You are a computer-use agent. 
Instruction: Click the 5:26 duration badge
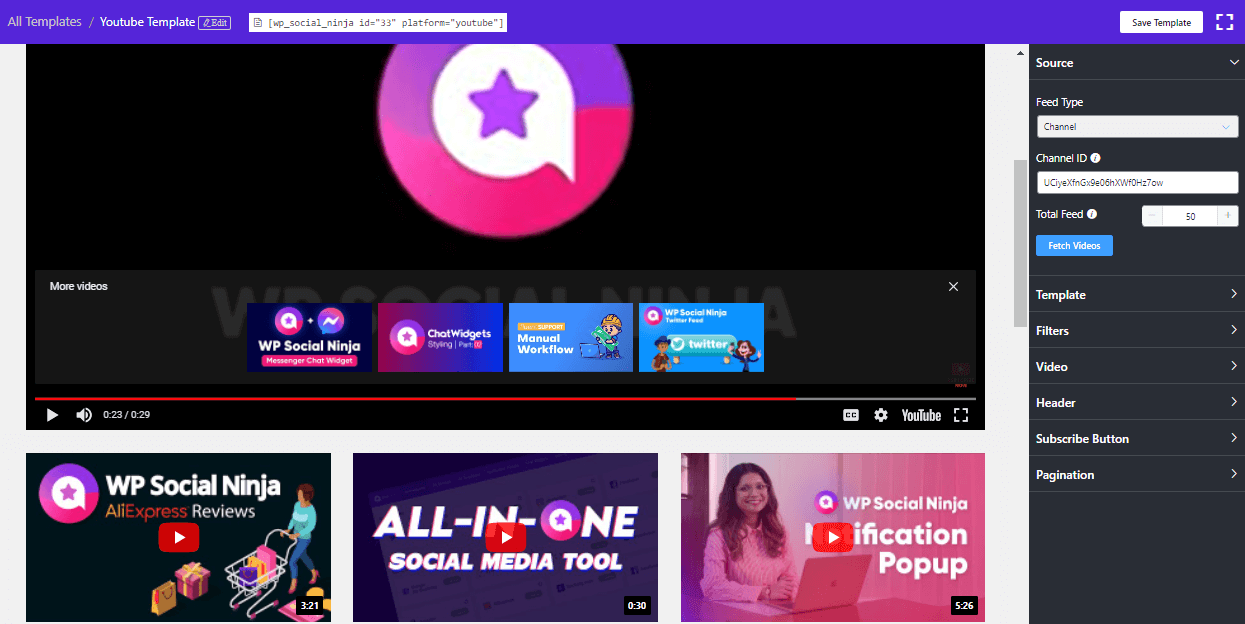[964, 606]
